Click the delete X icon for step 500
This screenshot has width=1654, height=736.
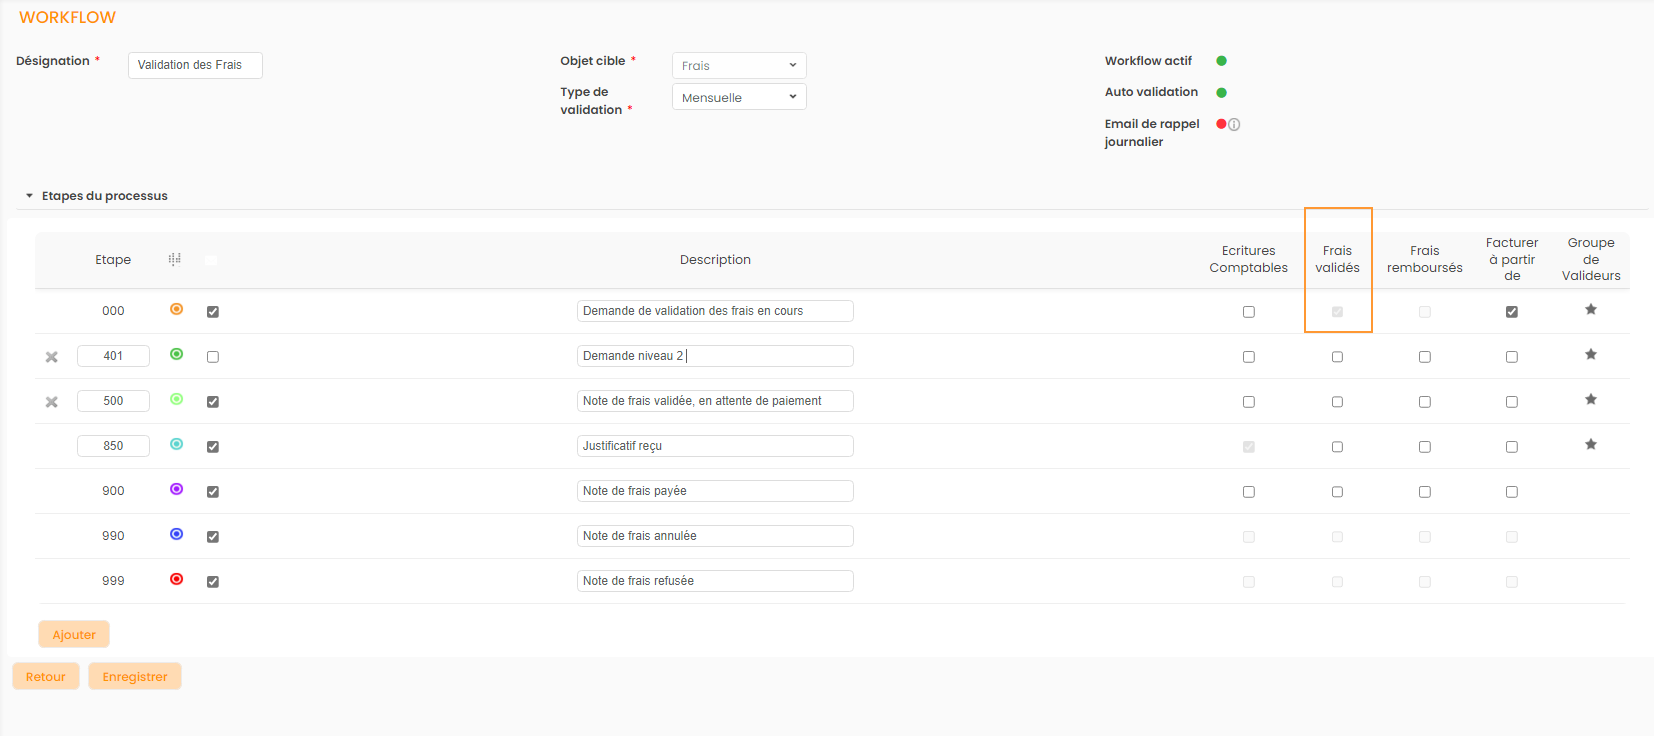[52, 402]
